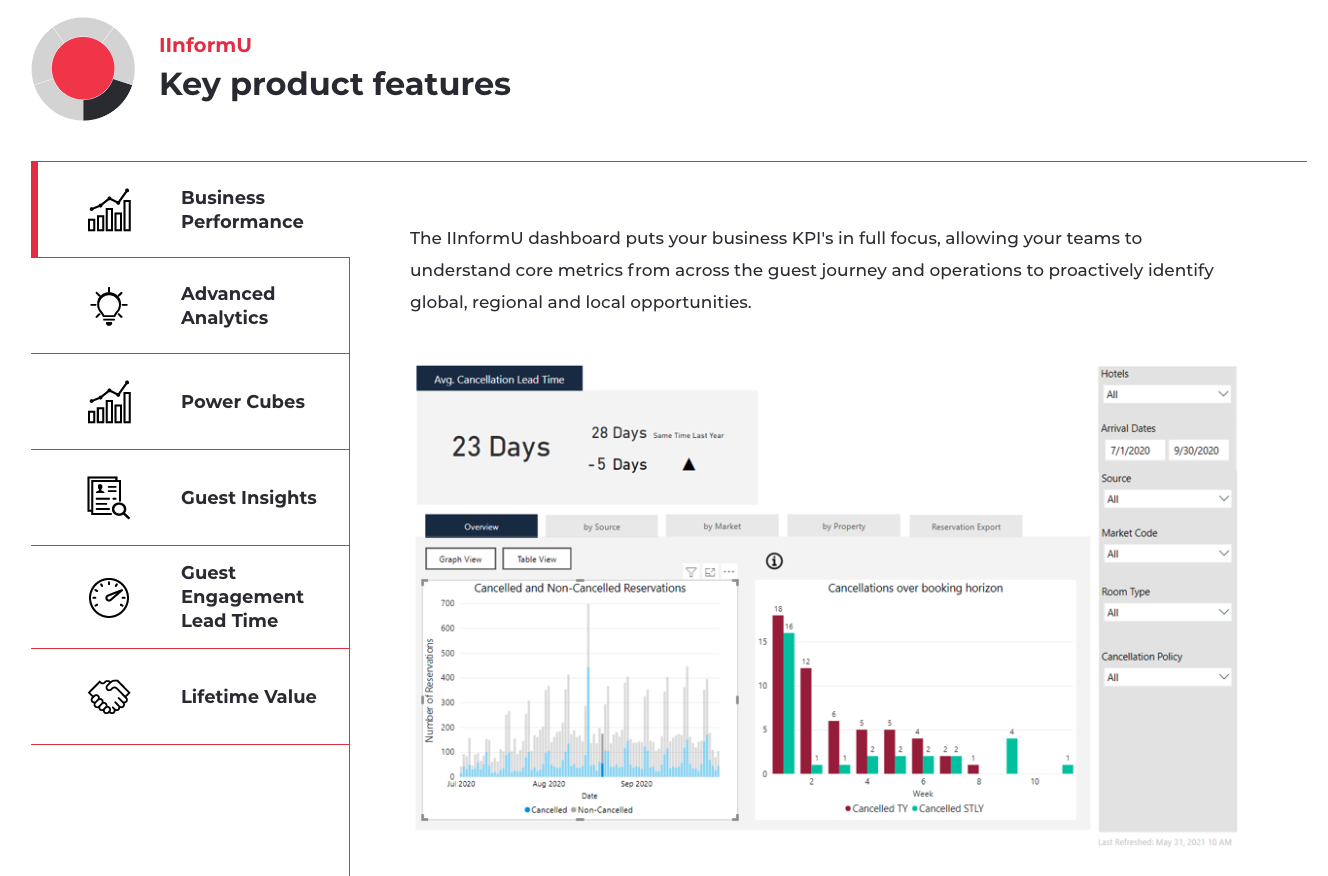Click the Cancellations over booking horizon title
Screen dimensions: 1328x876
915,588
